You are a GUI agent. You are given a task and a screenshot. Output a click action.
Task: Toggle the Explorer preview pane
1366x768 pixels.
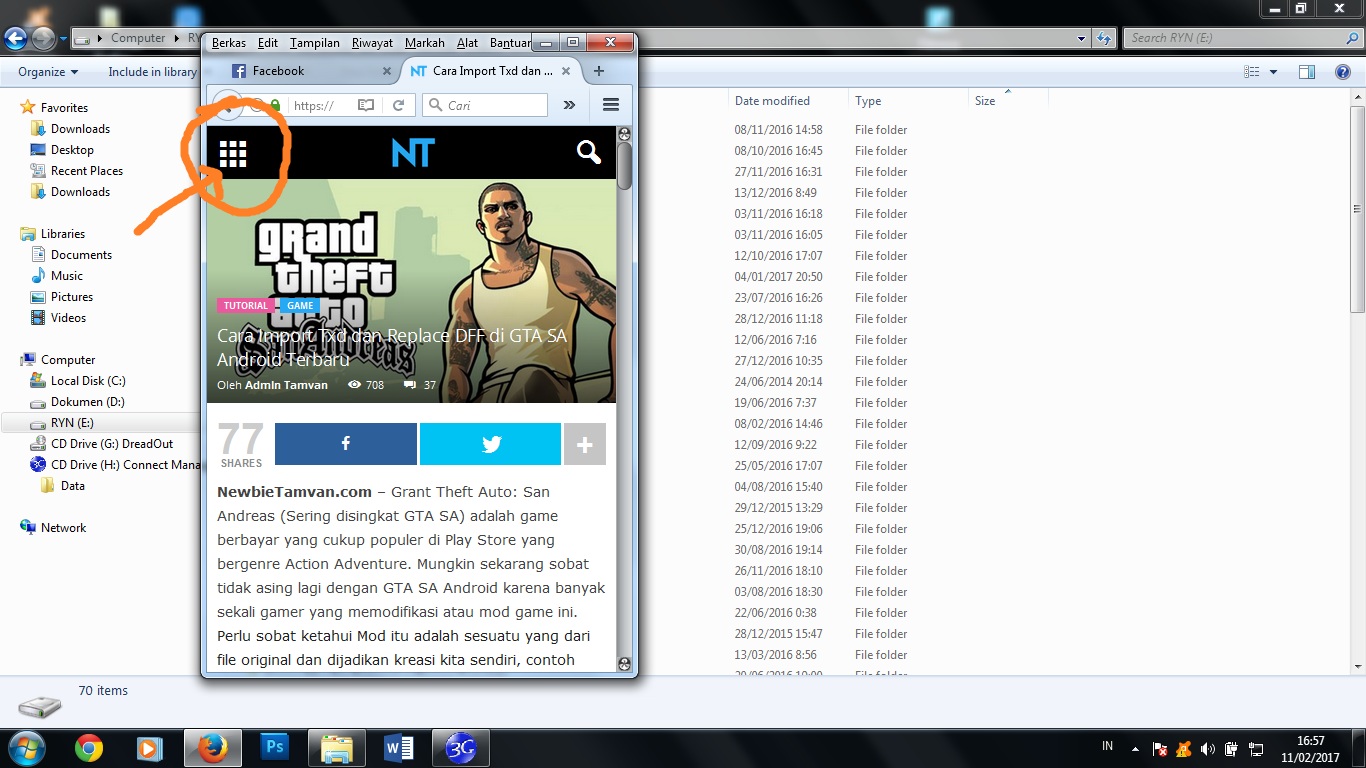(x=1307, y=72)
